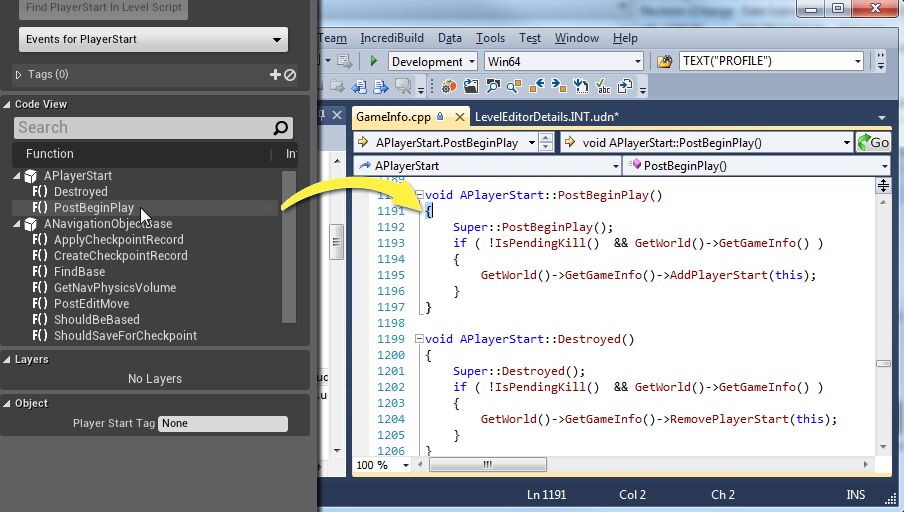Image resolution: width=904 pixels, height=512 pixels.
Task: Open Events for PlayerStart dropdown
Action: click(153, 39)
